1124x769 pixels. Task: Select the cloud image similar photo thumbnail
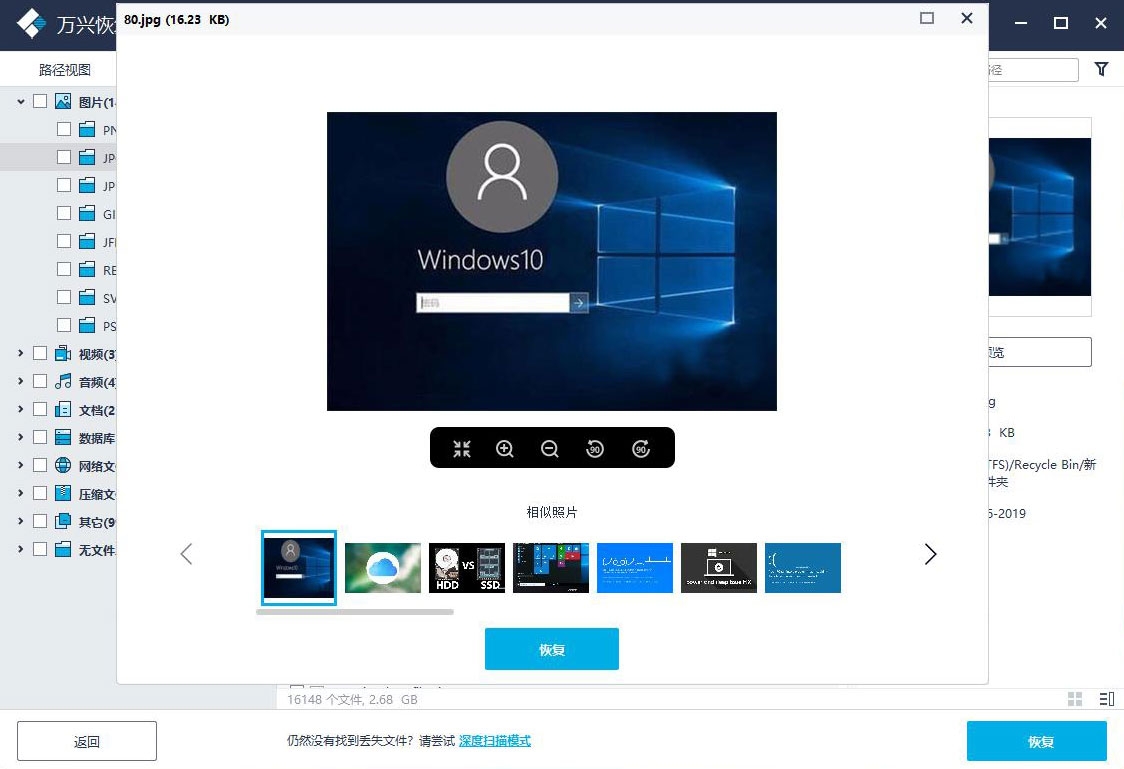click(x=383, y=567)
